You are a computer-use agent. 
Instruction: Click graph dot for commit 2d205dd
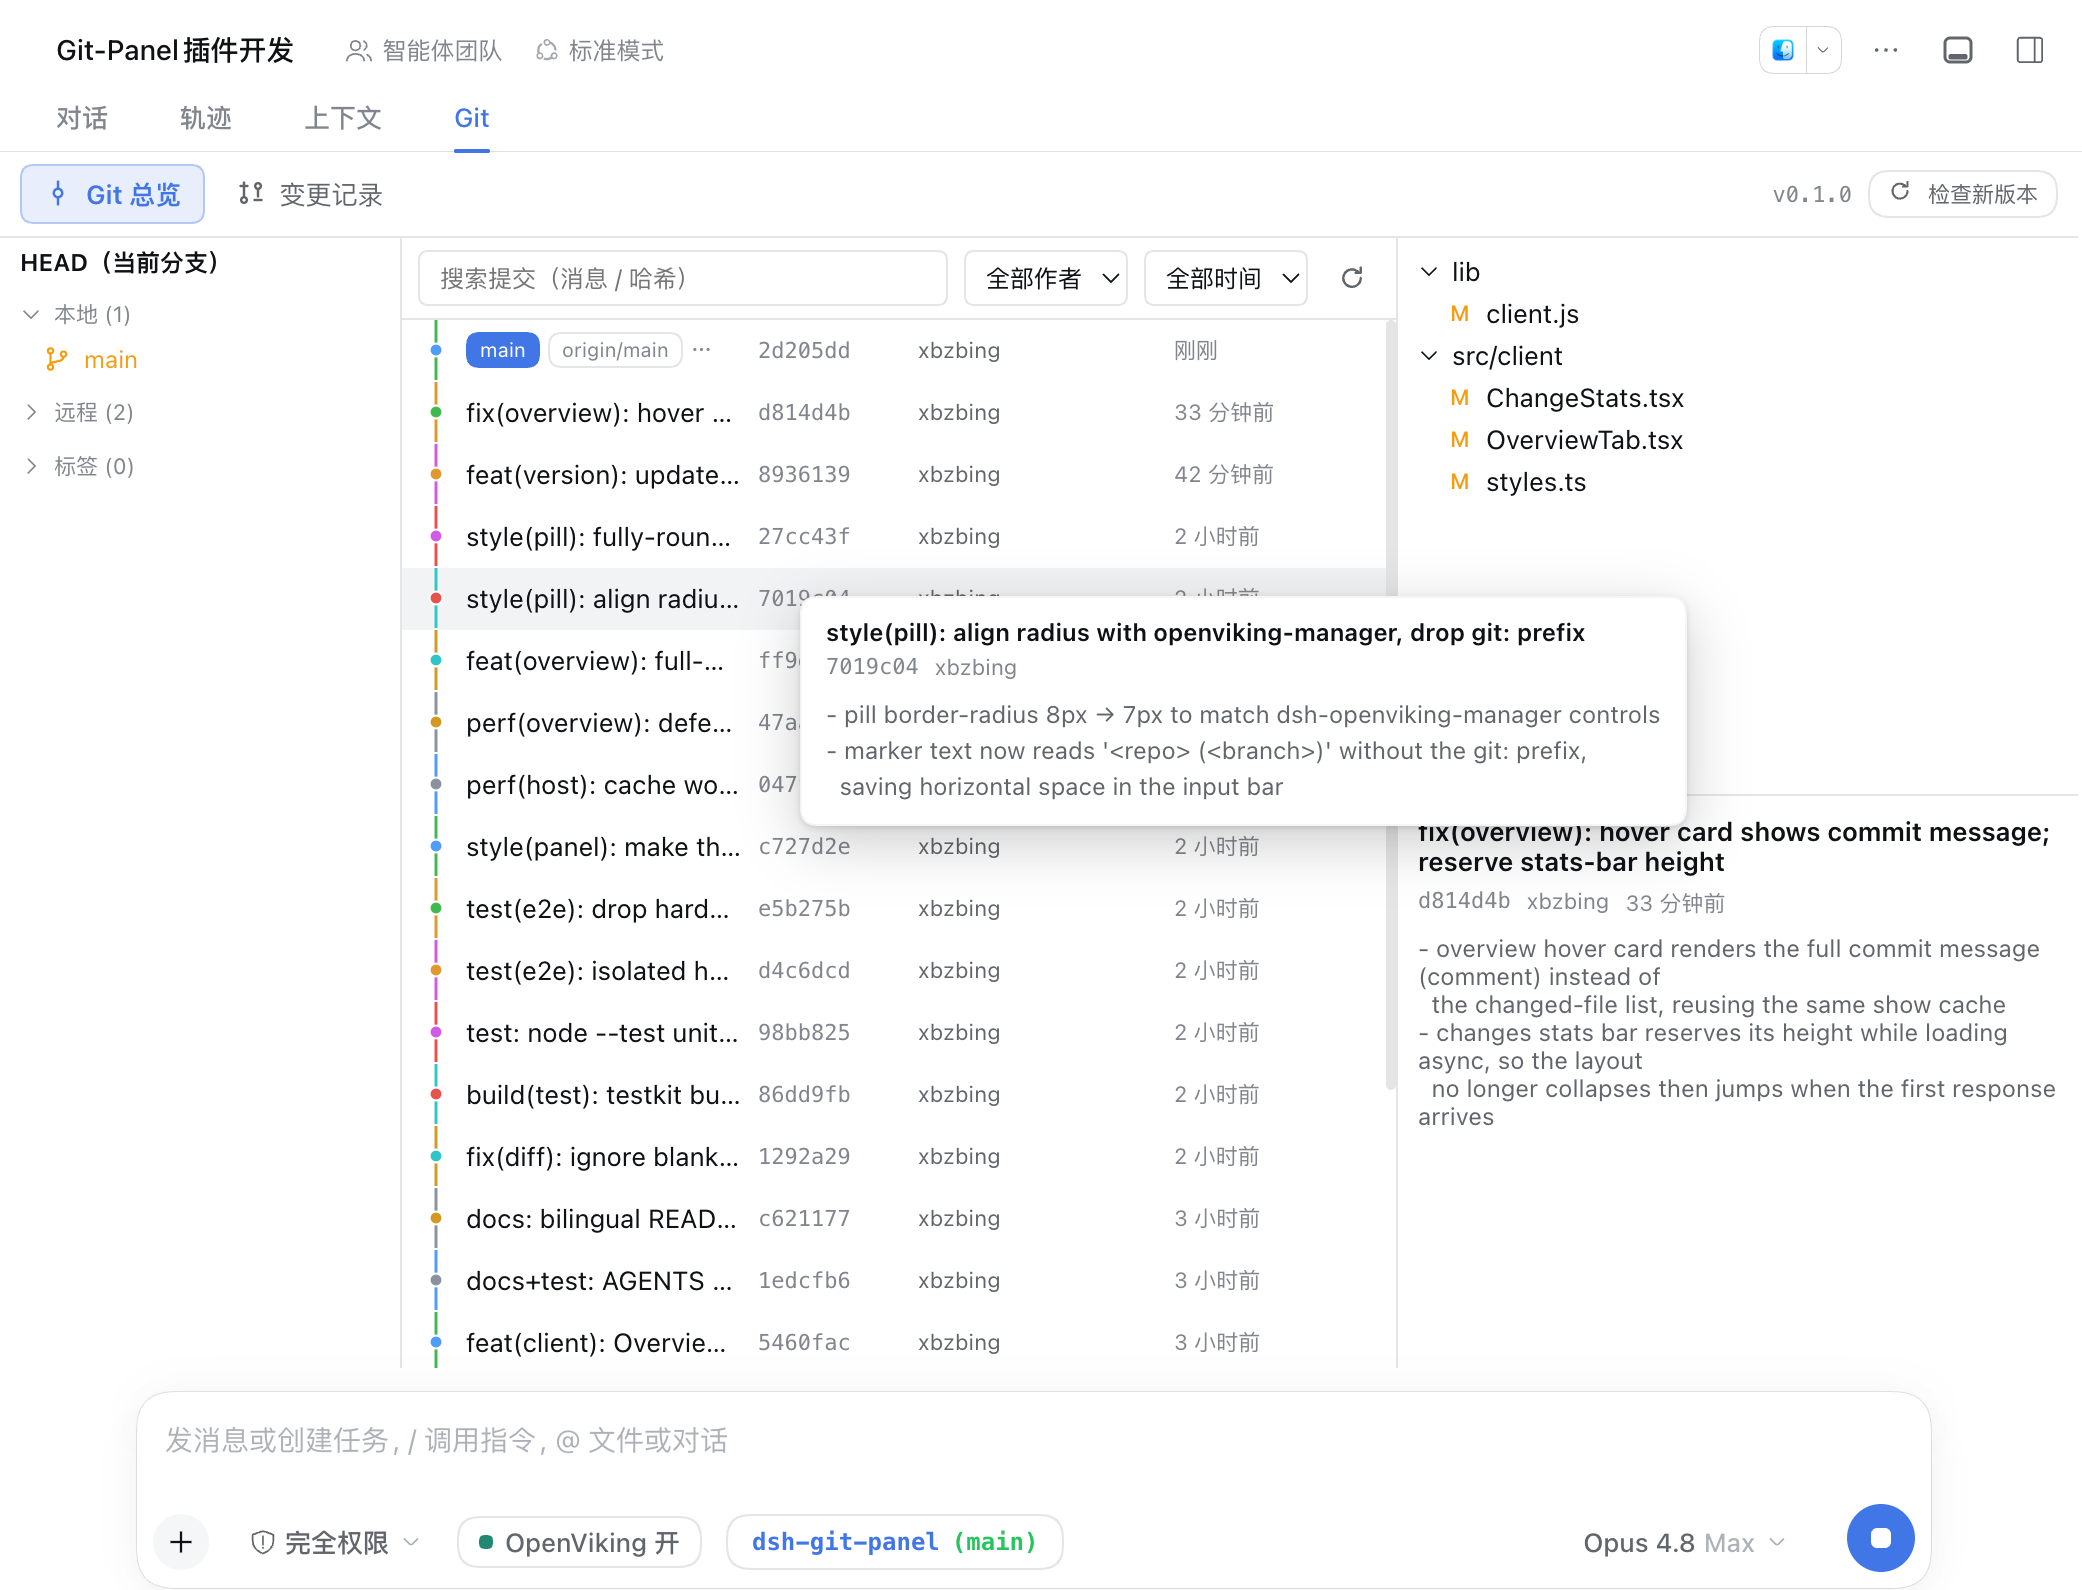click(x=436, y=350)
